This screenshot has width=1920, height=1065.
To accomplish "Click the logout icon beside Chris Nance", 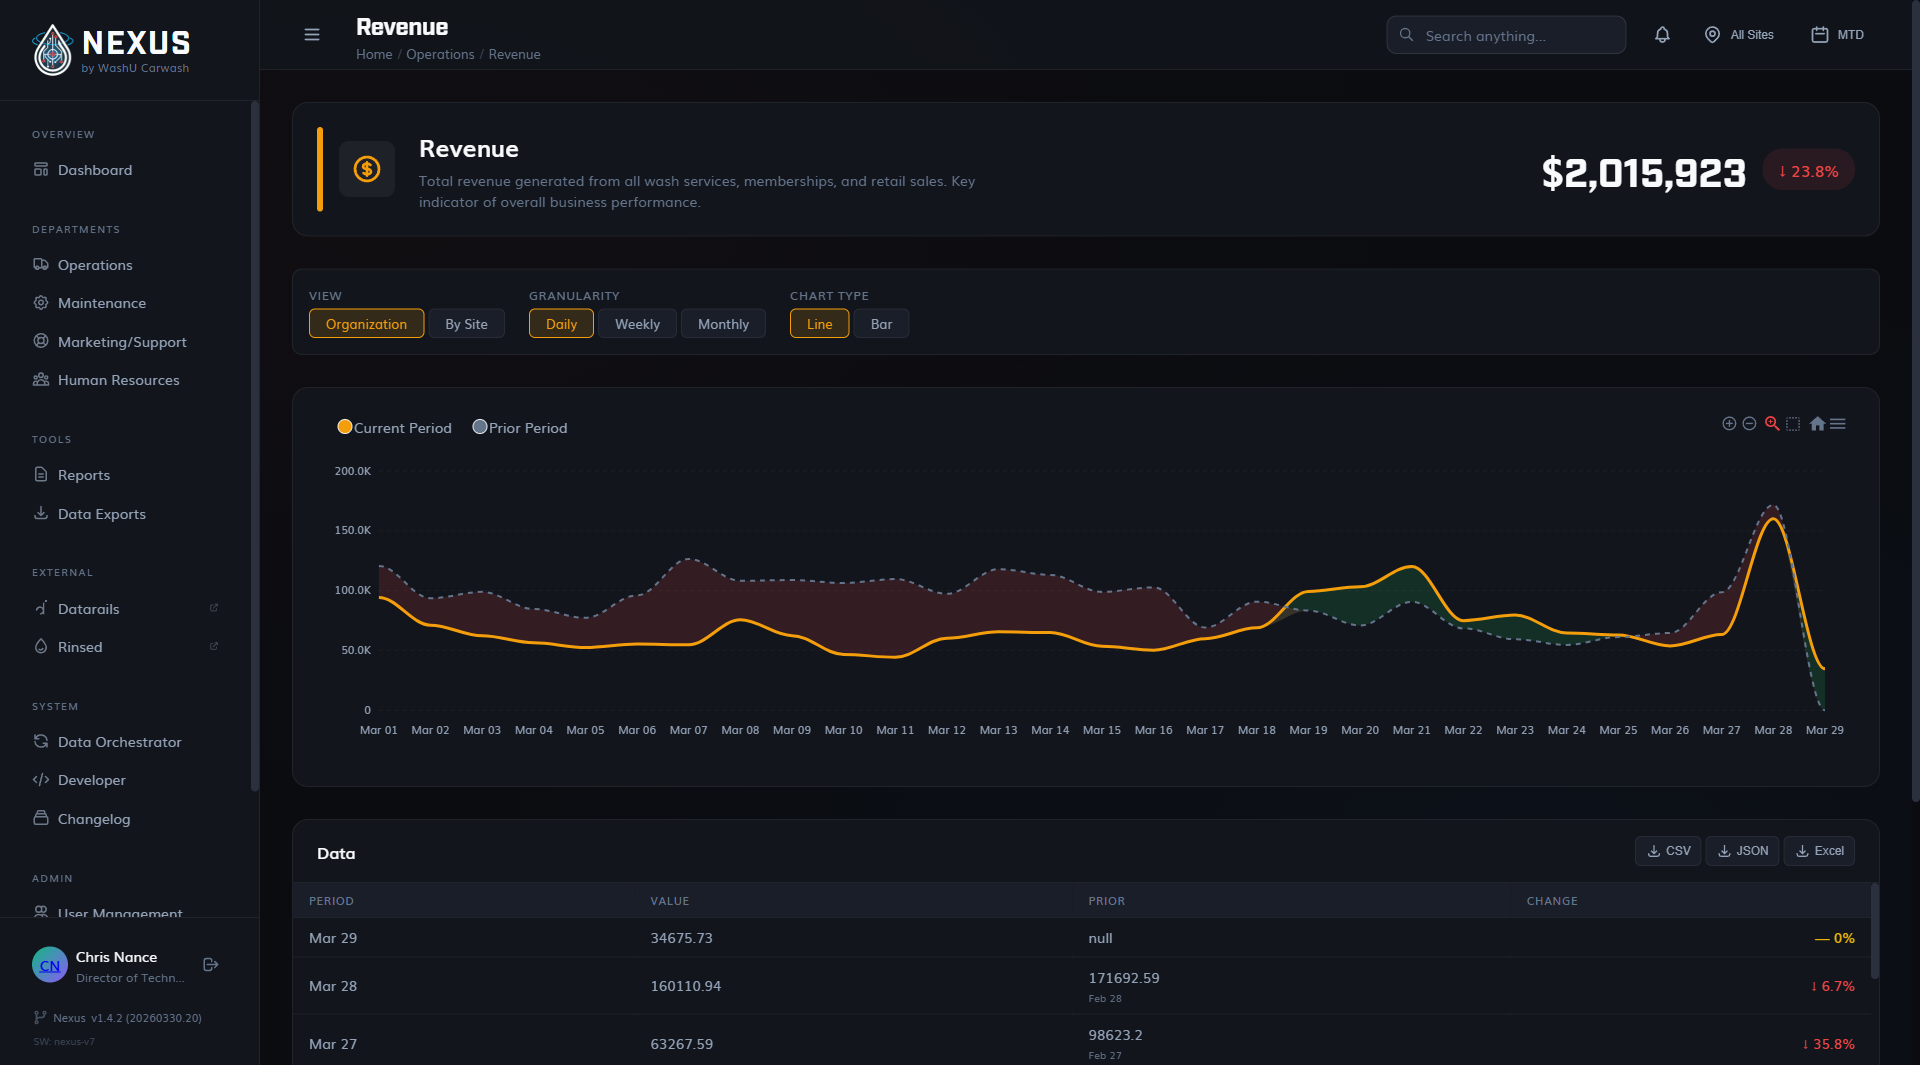I will (x=211, y=965).
